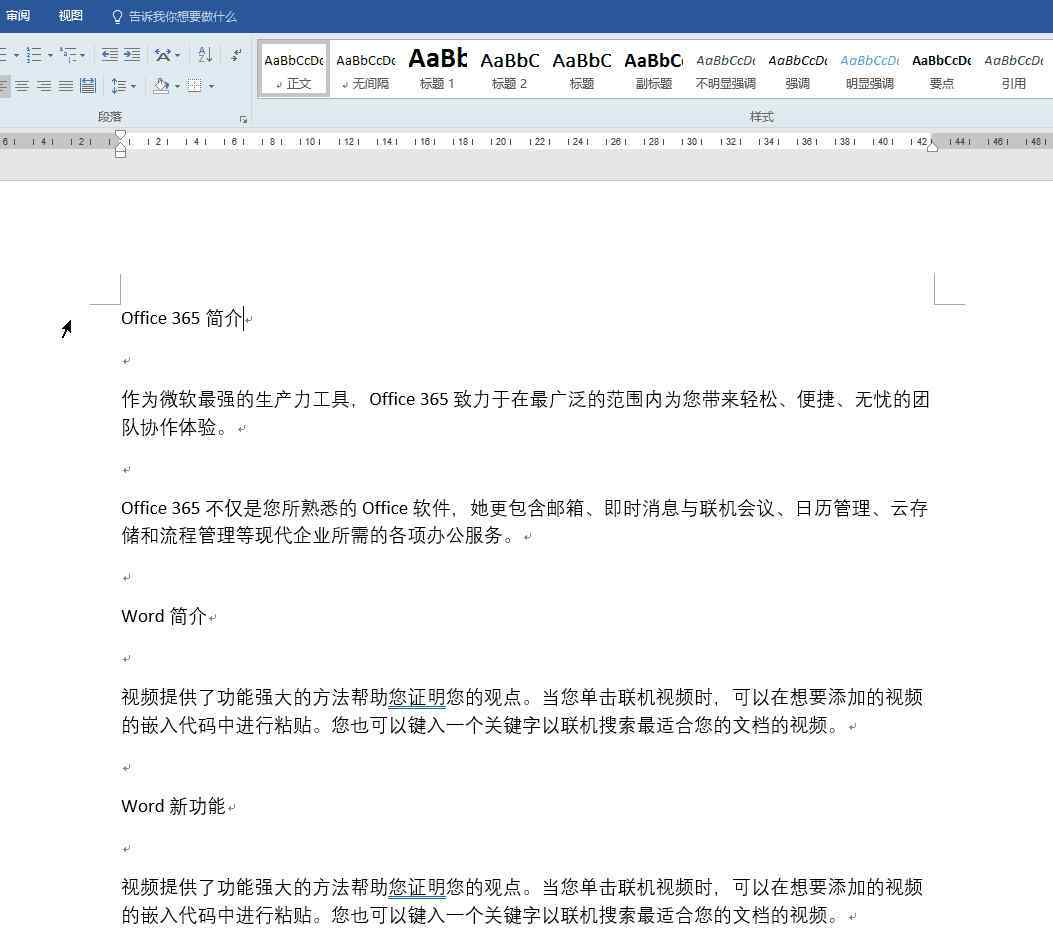Open the paragraph settings dialog launcher
This screenshot has height=933, width=1053.
click(243, 120)
